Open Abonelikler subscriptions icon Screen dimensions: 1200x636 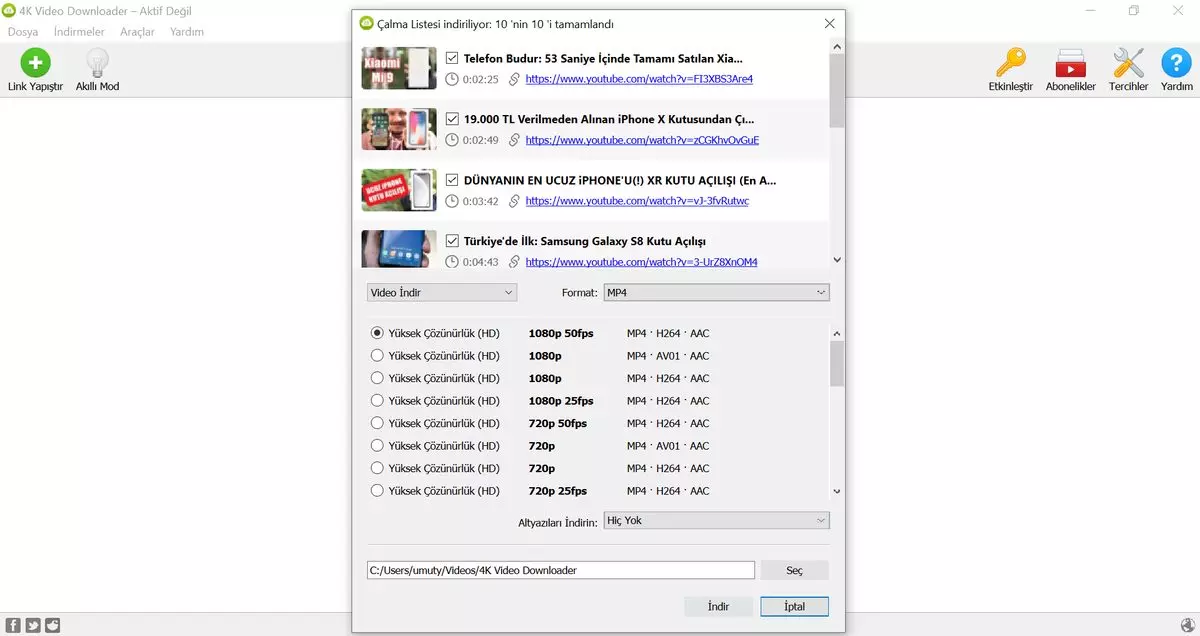coord(1071,63)
